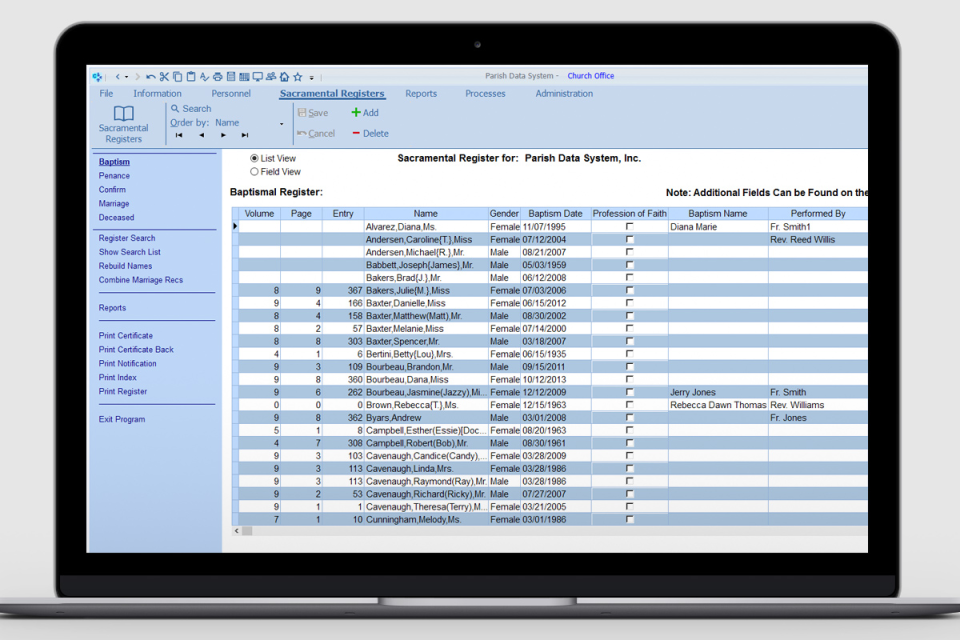Select the List View radio button
Screen dimensions: 960x640
click(x=254, y=159)
